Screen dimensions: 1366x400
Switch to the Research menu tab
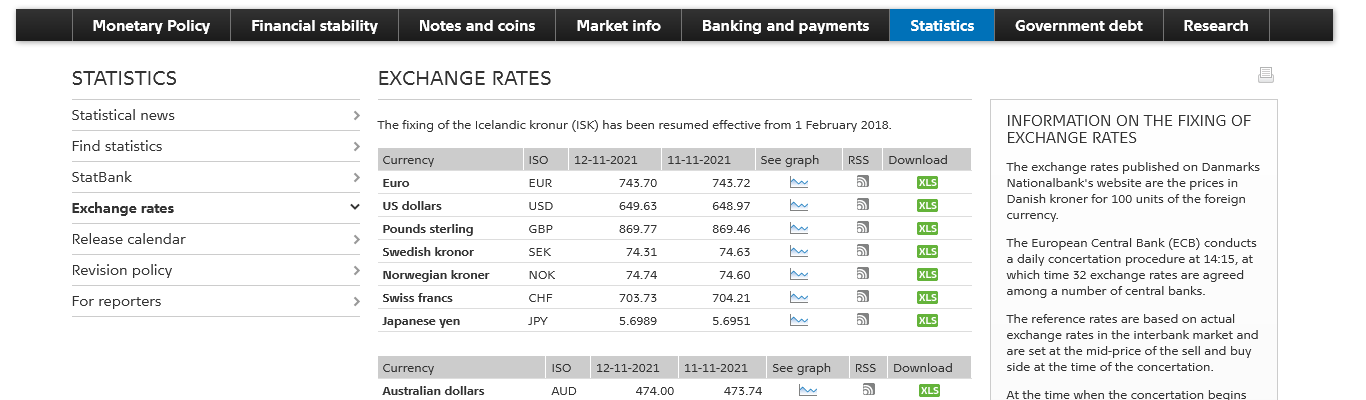[1215, 26]
